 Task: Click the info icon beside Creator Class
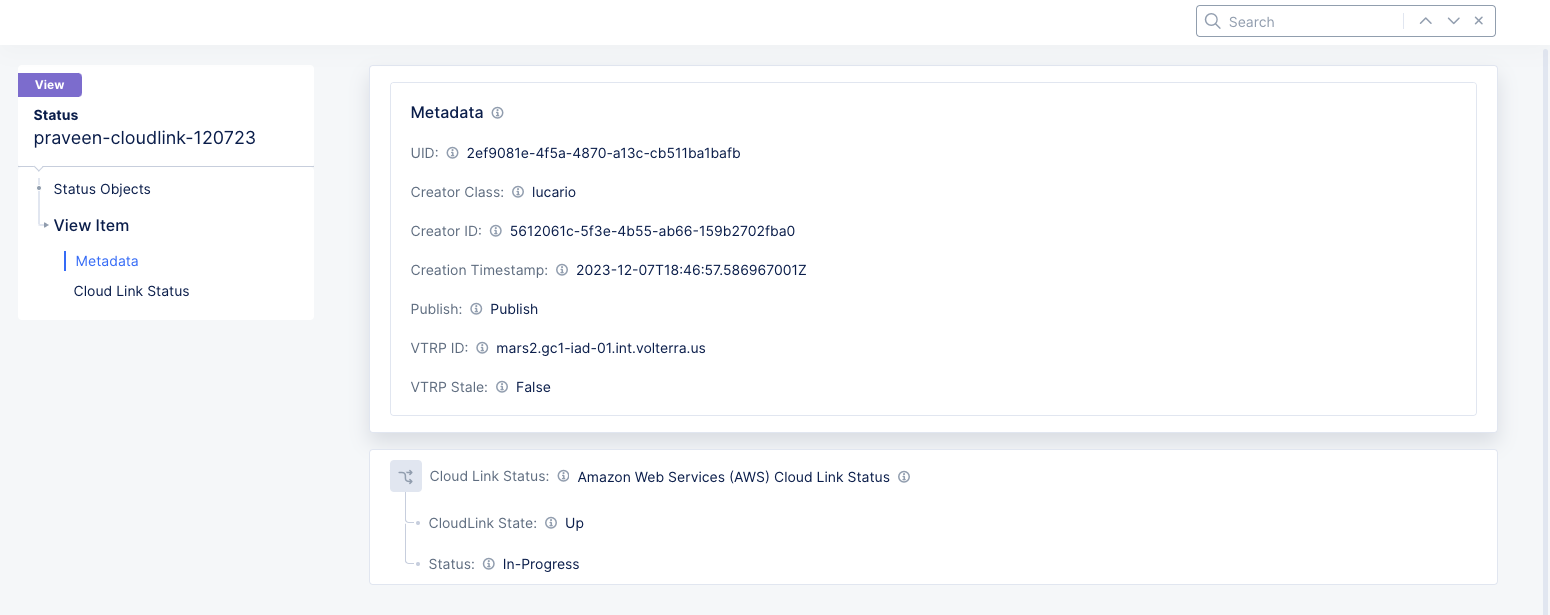point(518,192)
